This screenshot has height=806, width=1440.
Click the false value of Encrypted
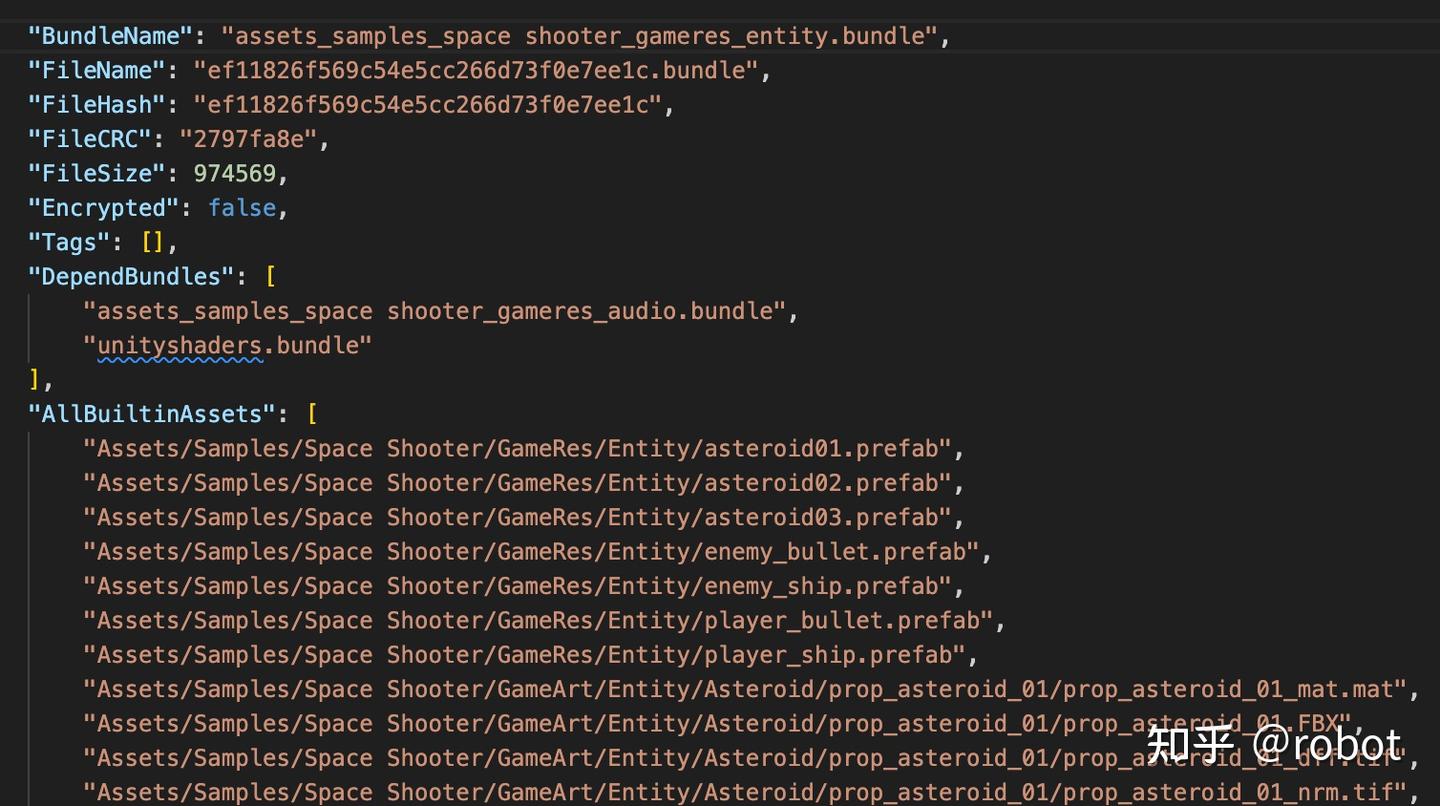tap(240, 207)
